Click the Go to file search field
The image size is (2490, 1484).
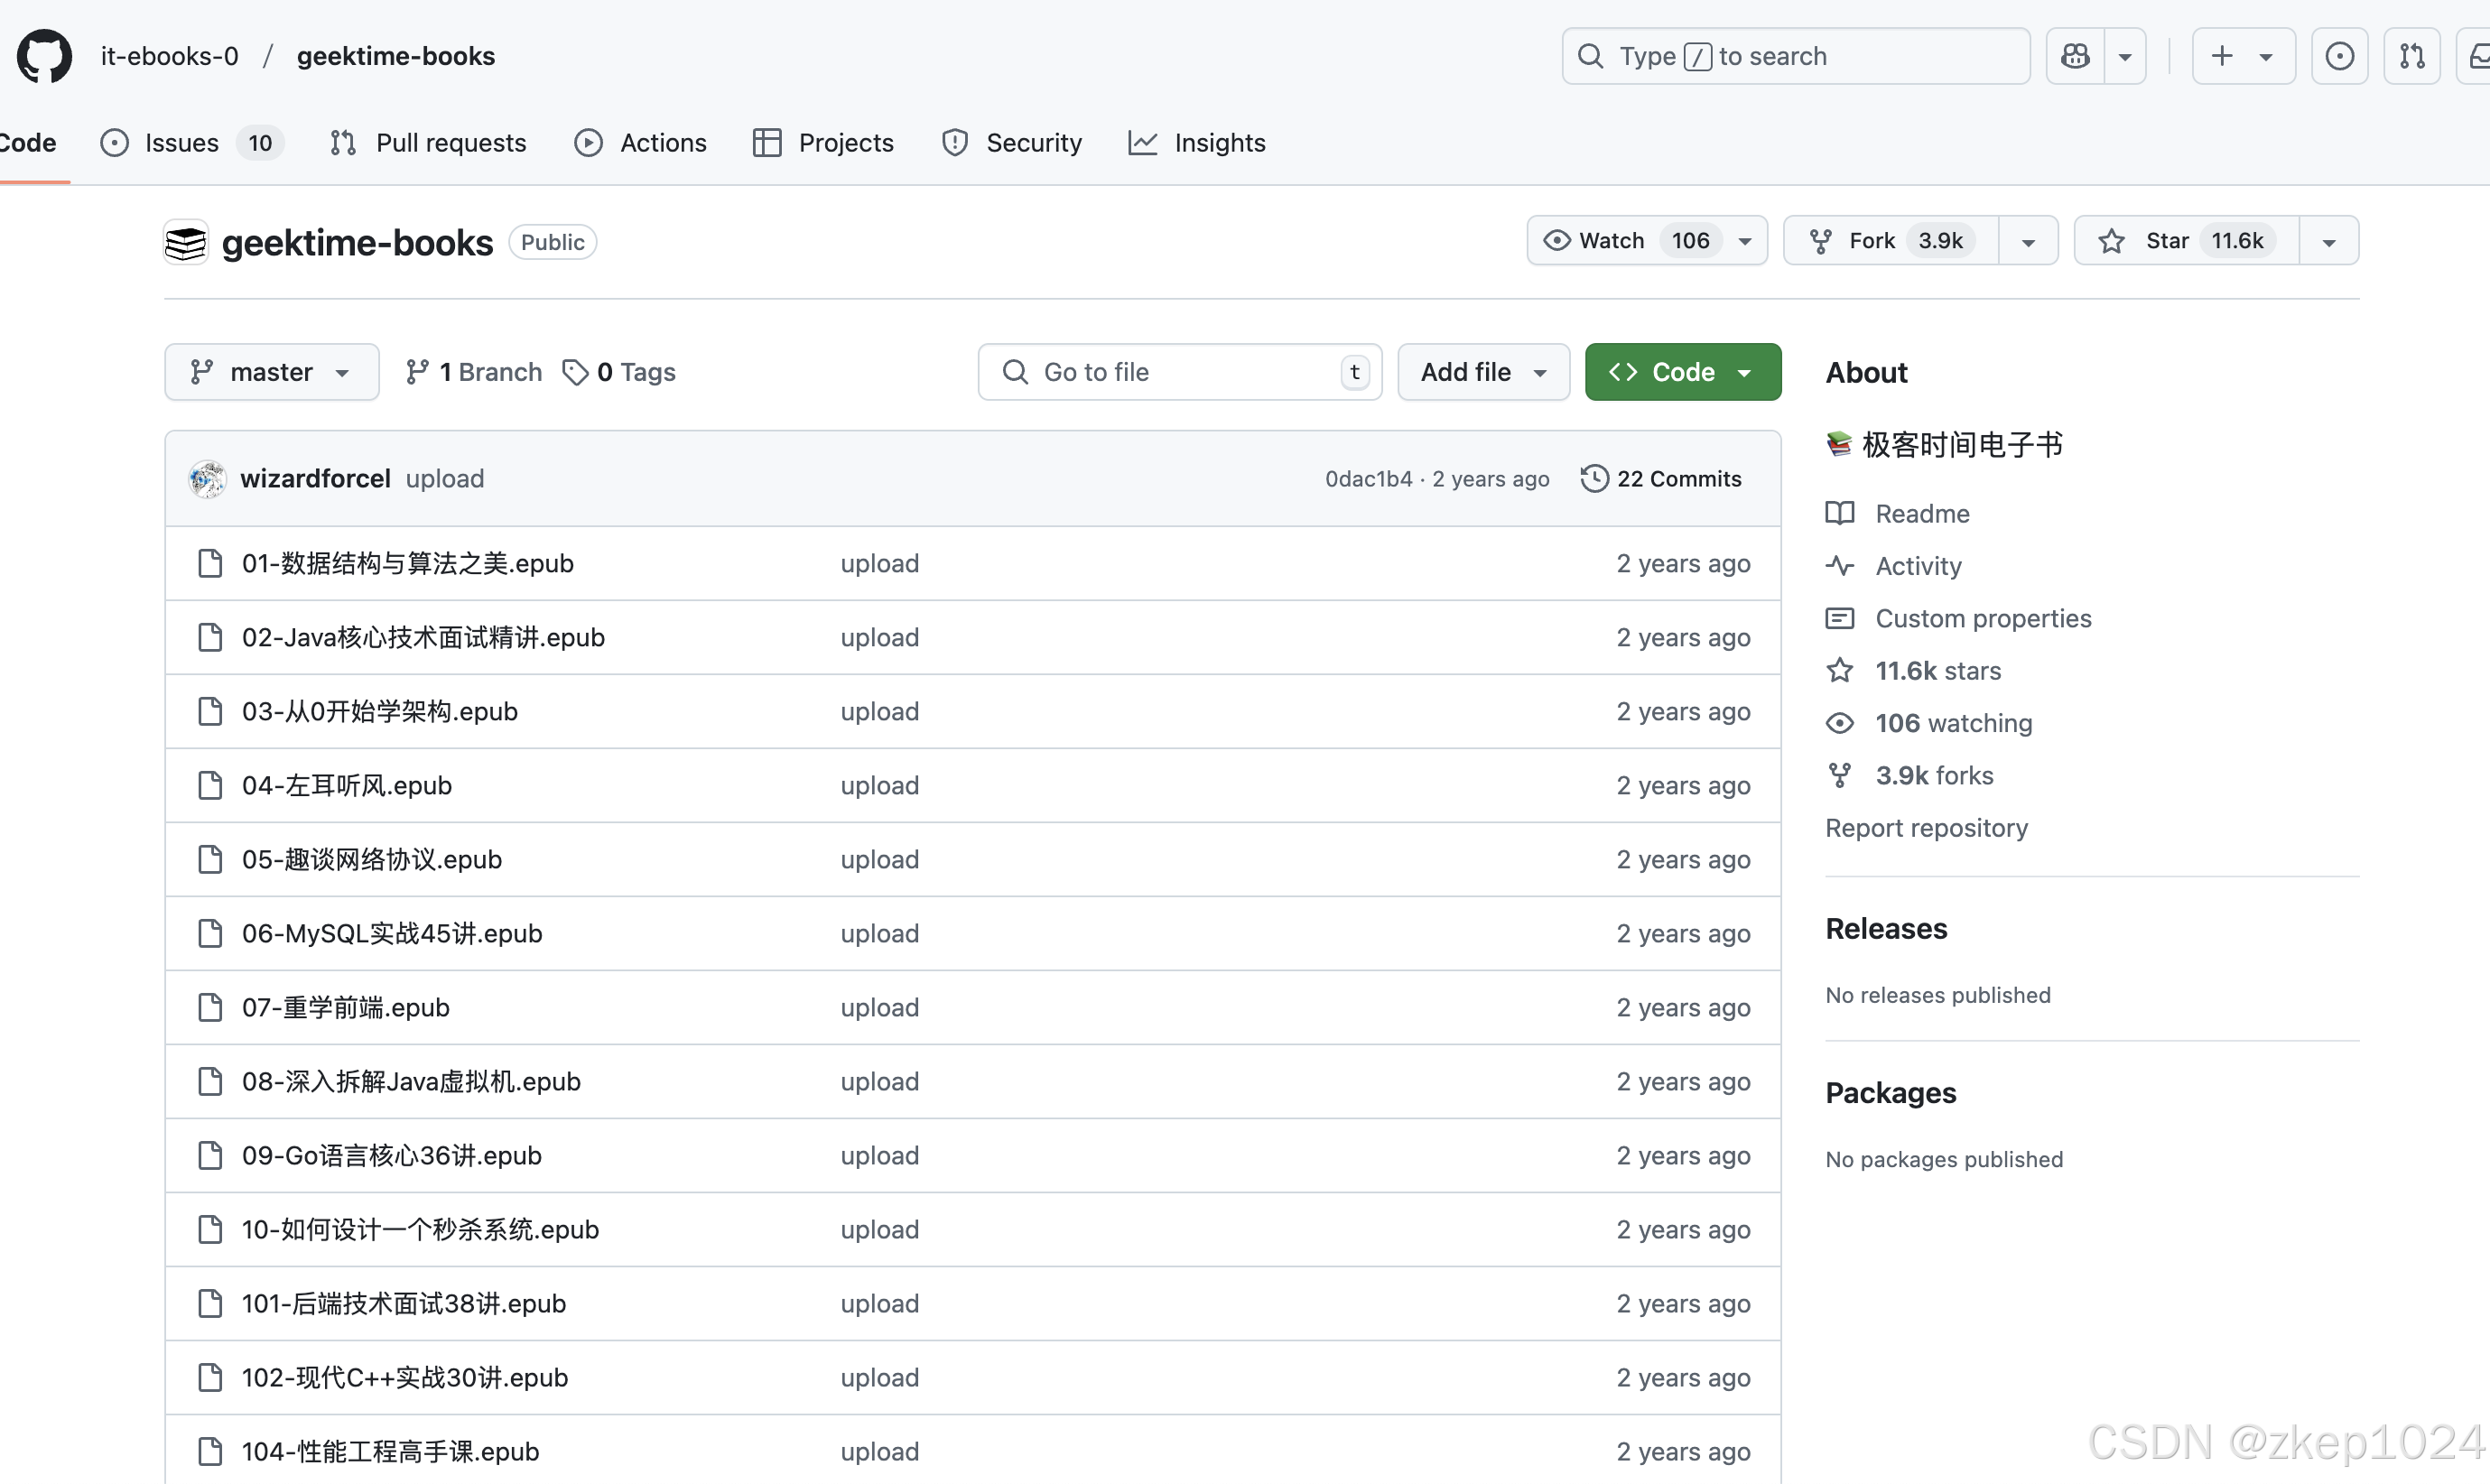pos(1178,373)
